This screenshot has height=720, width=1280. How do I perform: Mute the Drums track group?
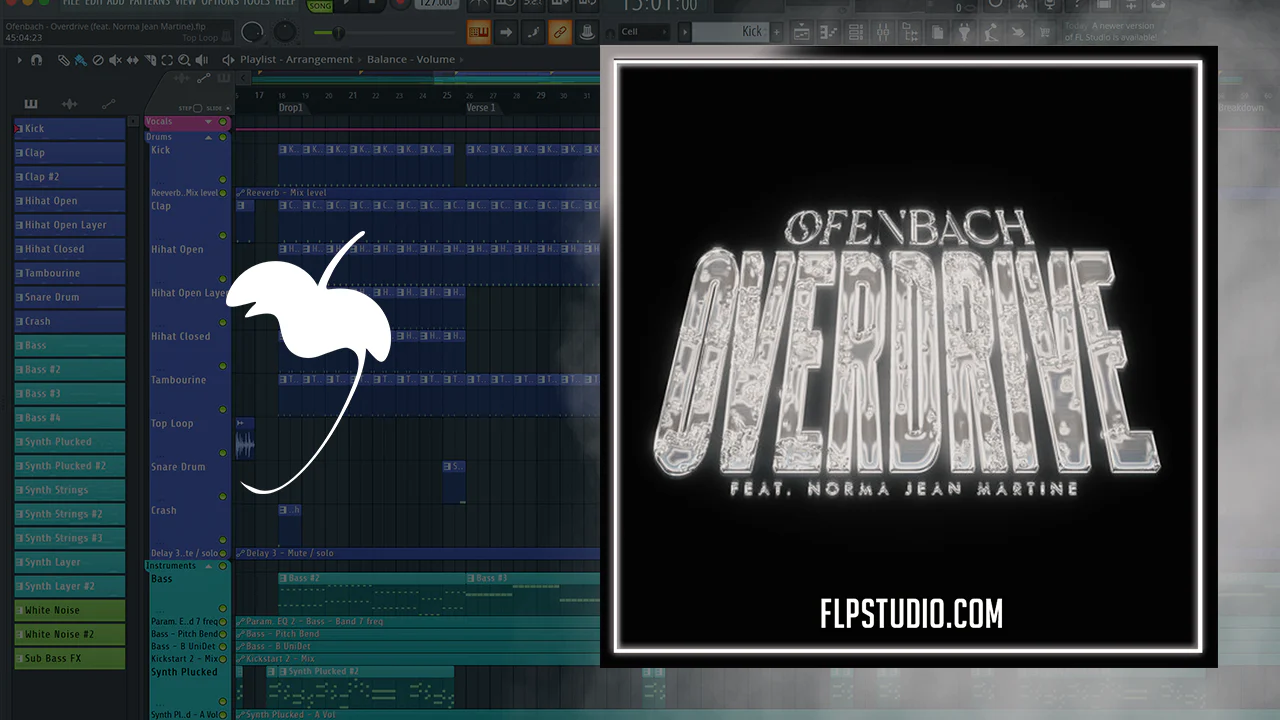coord(222,137)
